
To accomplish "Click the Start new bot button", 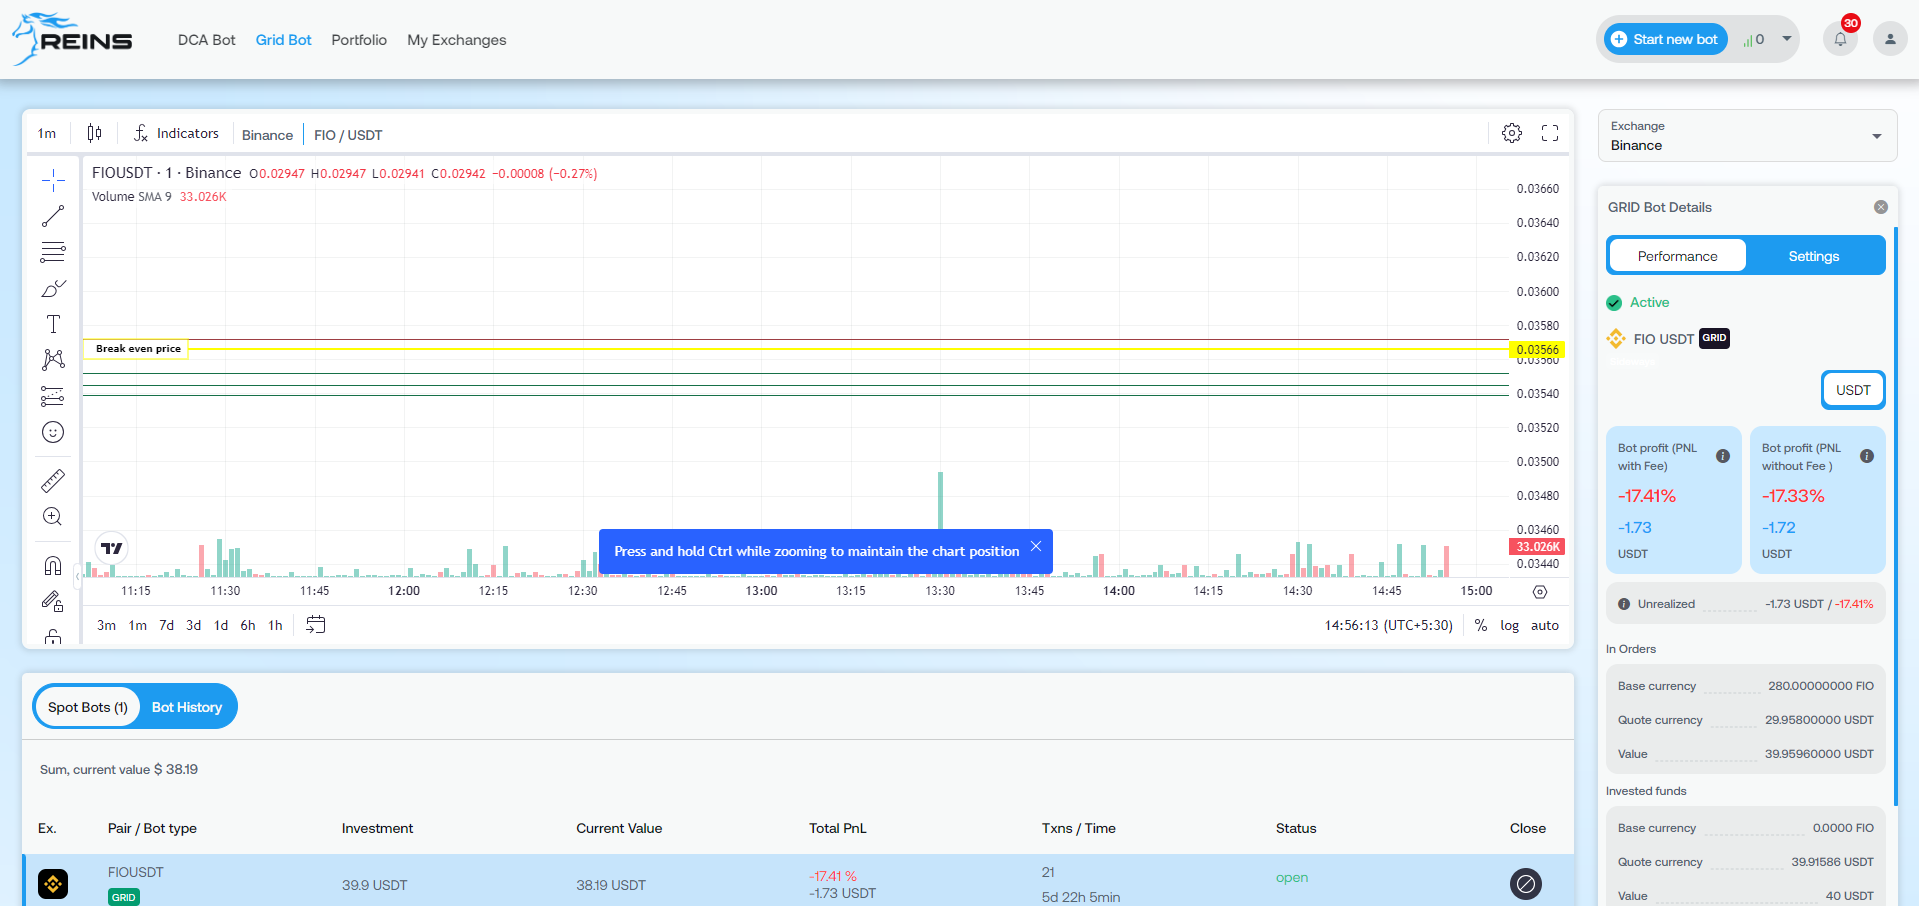I will tap(1666, 40).
